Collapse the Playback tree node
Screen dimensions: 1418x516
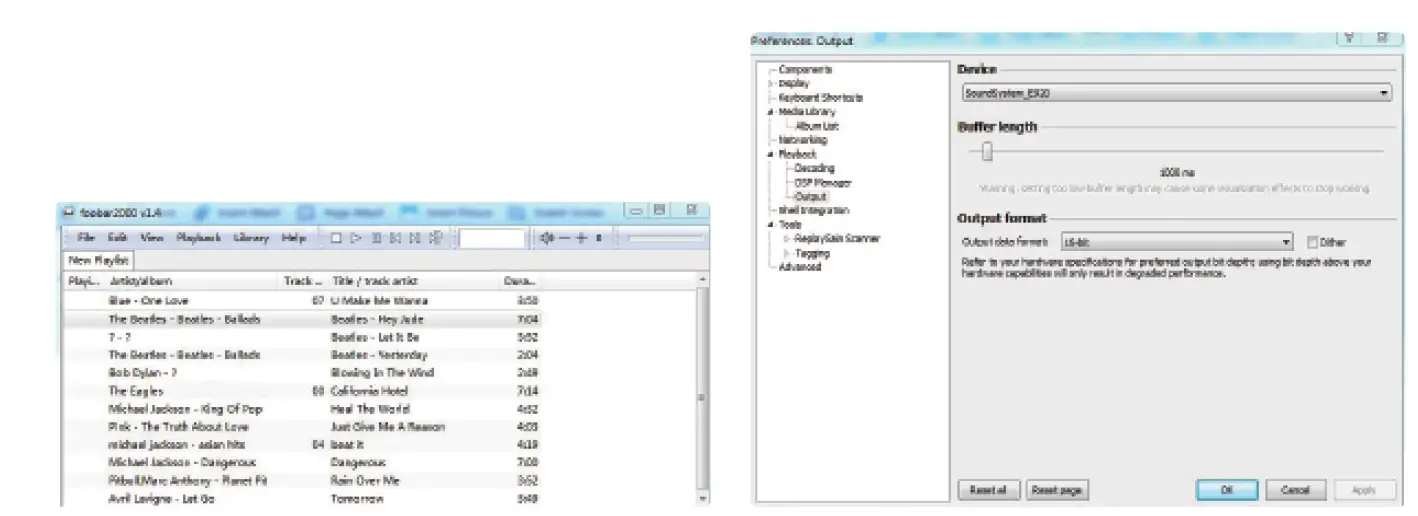771,154
